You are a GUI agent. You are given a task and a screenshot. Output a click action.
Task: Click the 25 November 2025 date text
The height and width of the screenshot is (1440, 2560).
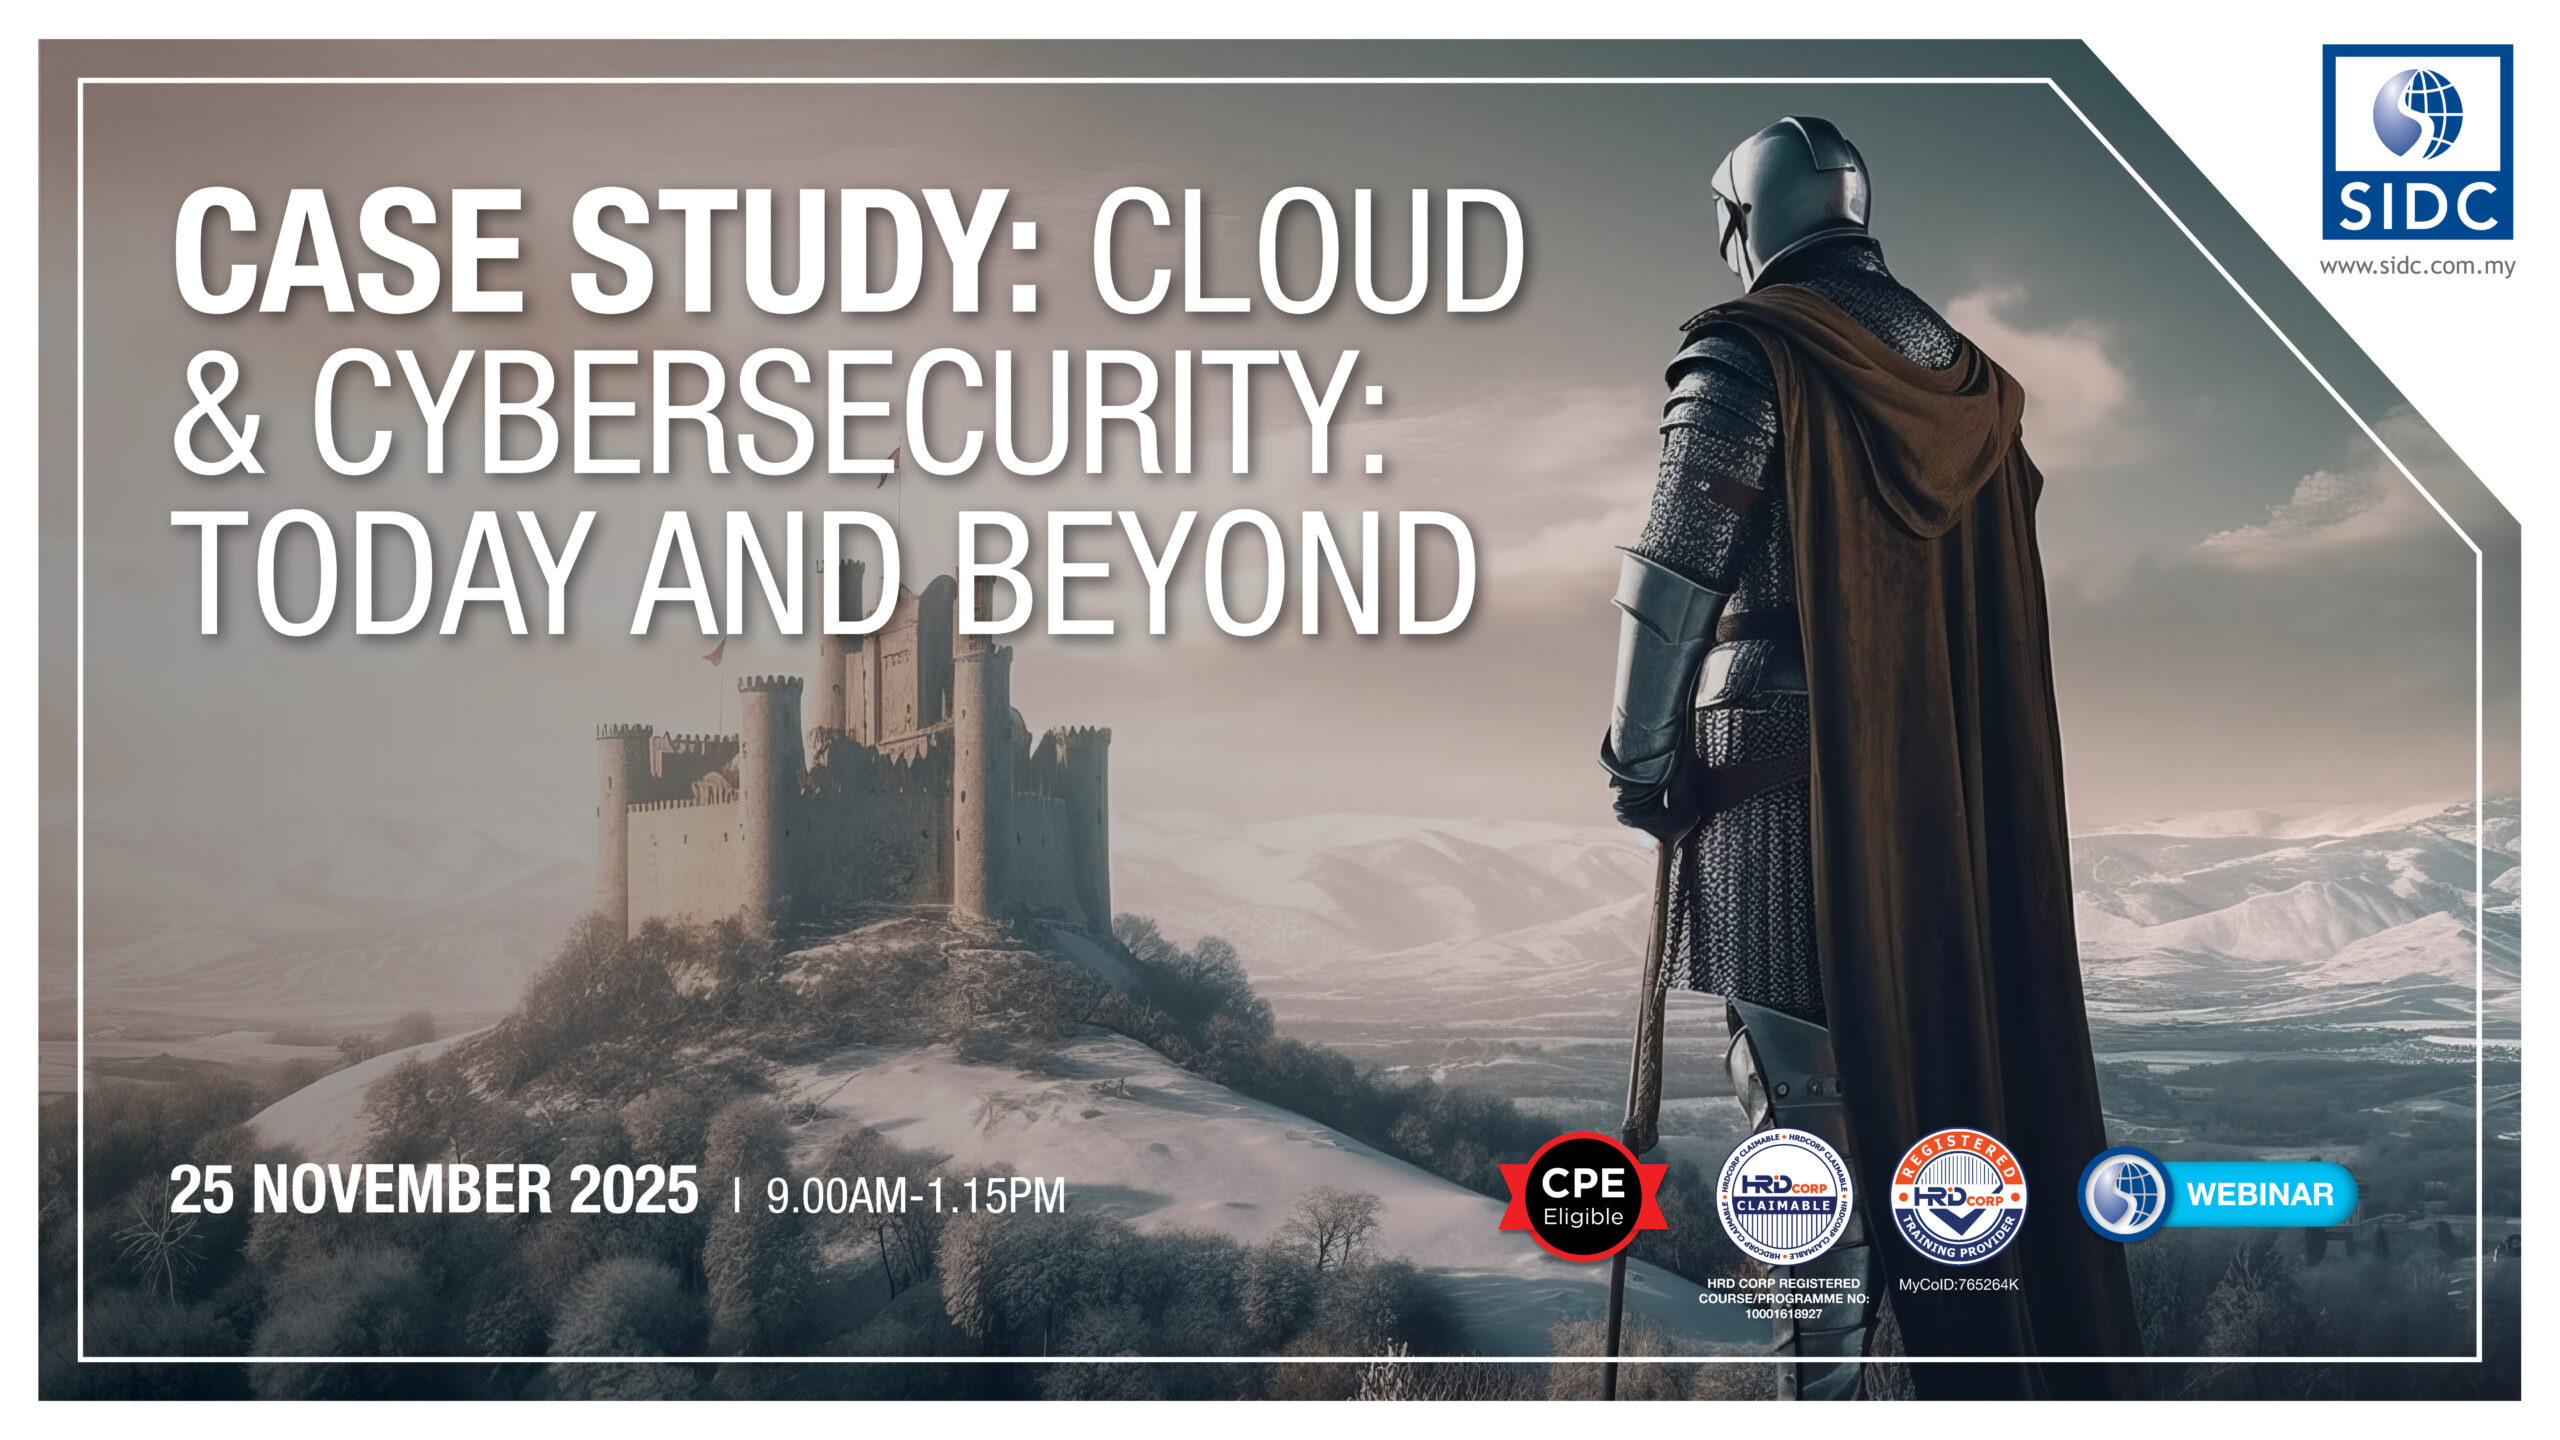point(433,1191)
